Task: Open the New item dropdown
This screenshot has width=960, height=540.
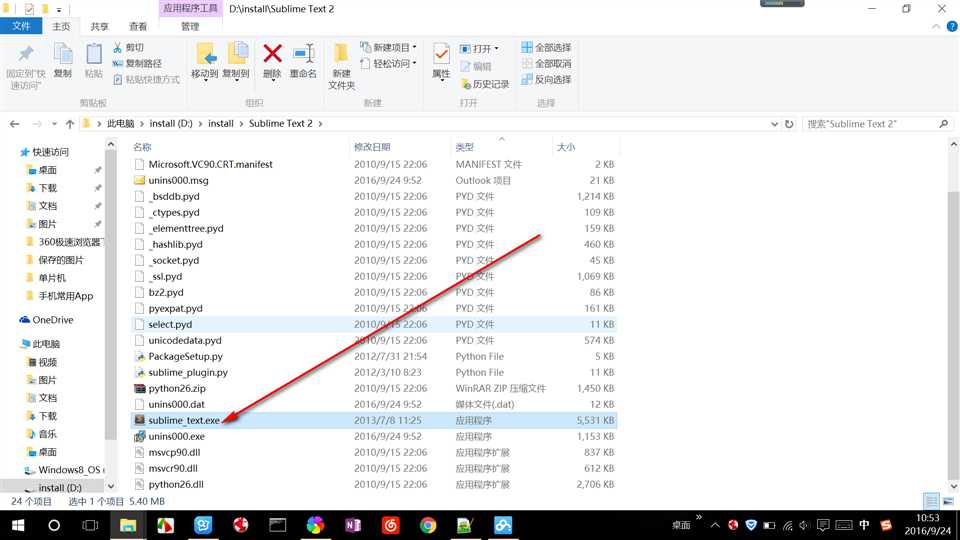Action: [389, 47]
